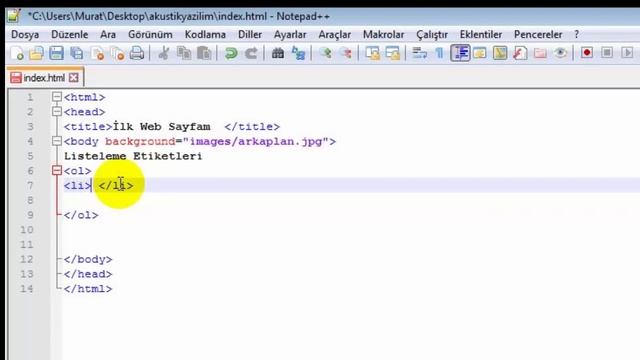Viewport: 640px width, 360px height.
Task: Place cursor on empty line 8
Action: point(351,200)
